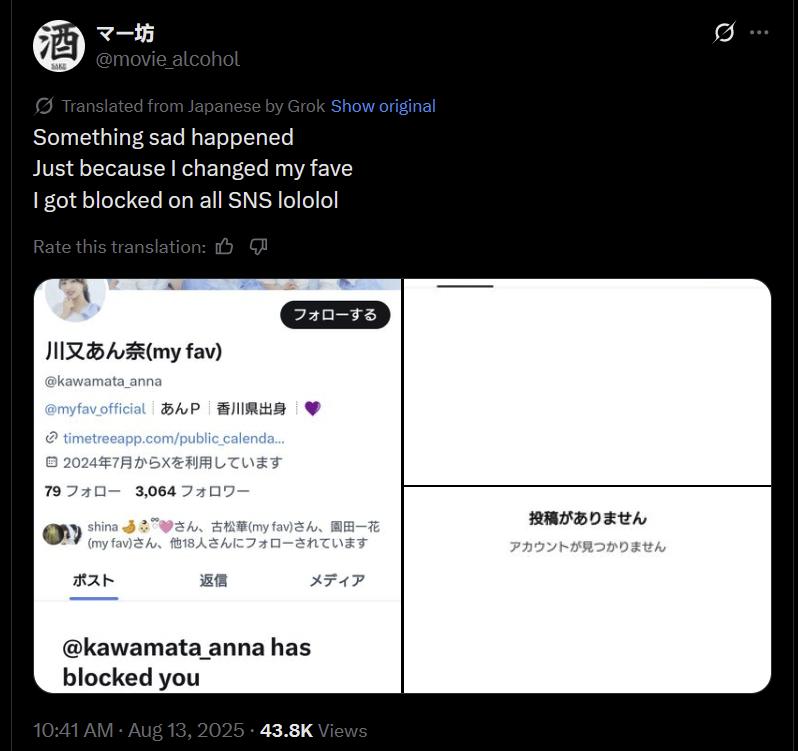Open the timetreeapp.com calendar link
Viewport: 798px width, 751px height.
point(174,438)
